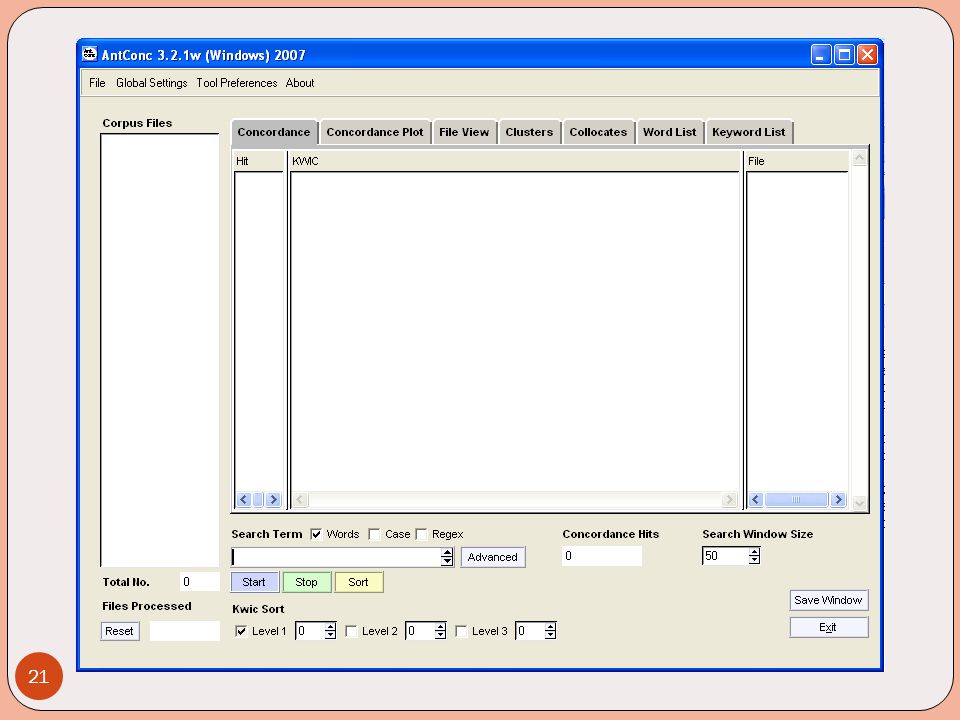
Task: Open the Word List tab
Action: click(x=669, y=132)
